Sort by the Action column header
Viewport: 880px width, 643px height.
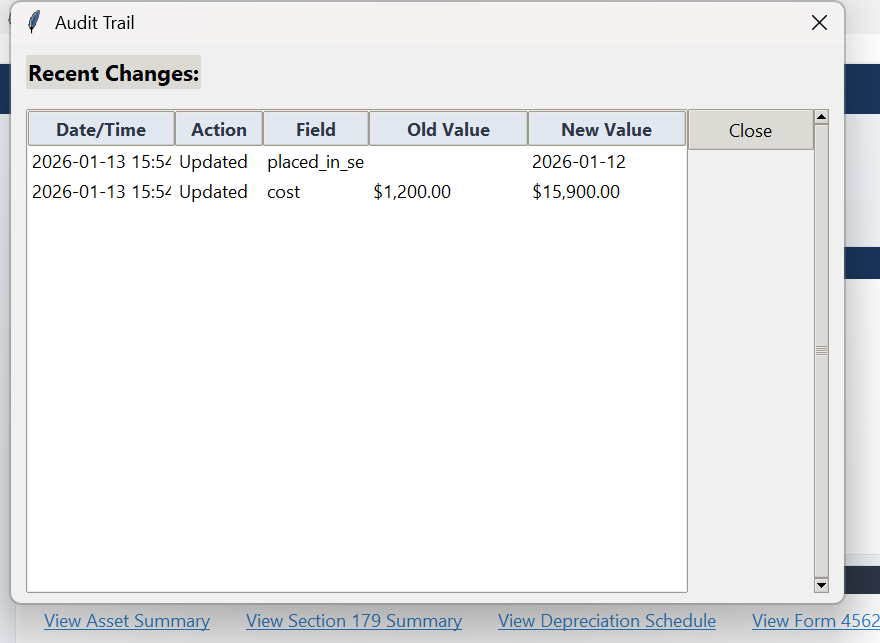[219, 128]
